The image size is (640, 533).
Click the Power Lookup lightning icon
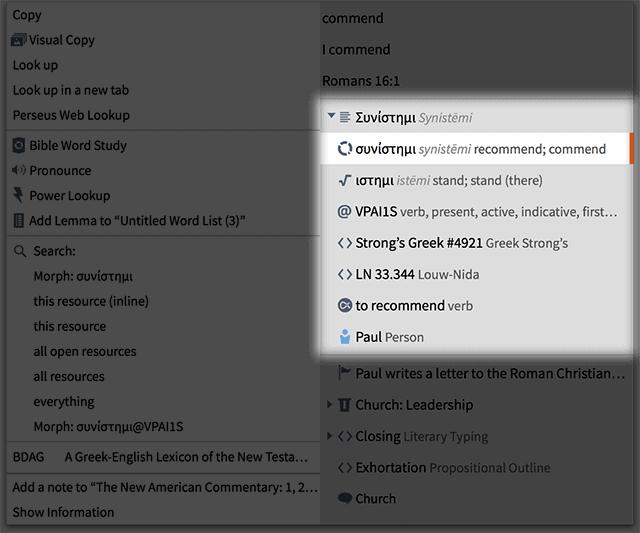[x=19, y=195]
